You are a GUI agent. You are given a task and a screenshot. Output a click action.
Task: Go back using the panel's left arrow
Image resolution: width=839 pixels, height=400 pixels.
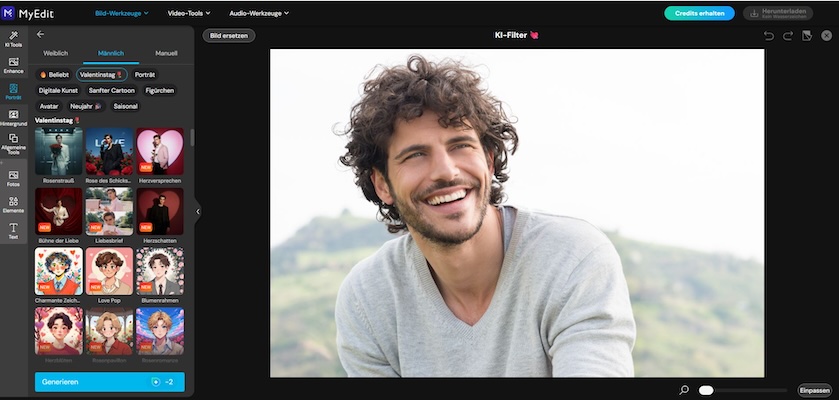(x=41, y=34)
